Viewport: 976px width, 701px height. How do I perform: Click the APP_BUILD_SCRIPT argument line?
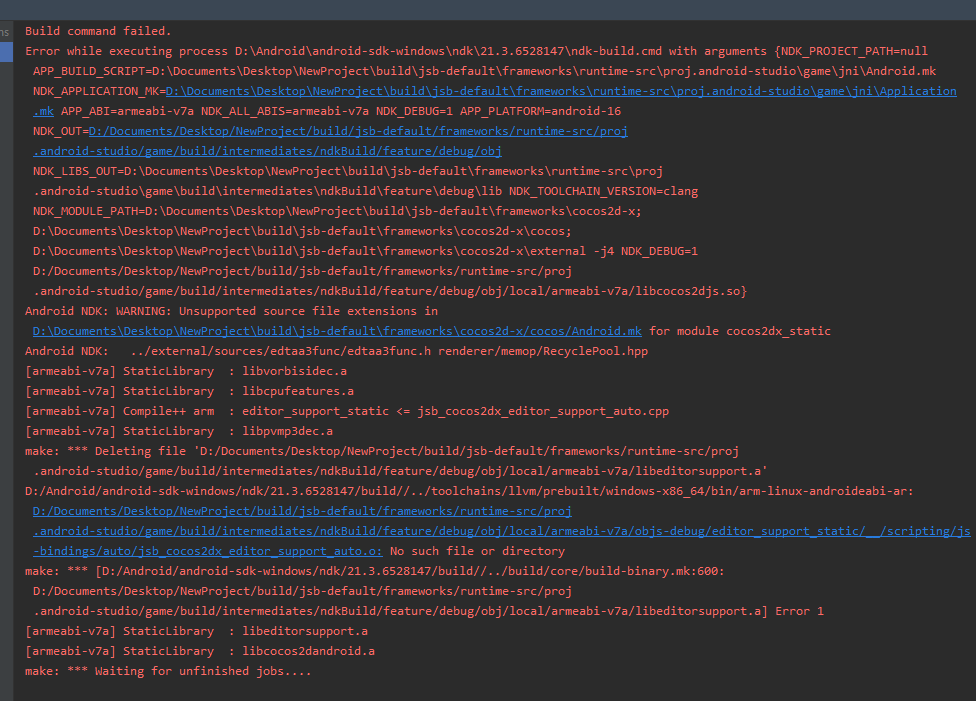coord(484,71)
